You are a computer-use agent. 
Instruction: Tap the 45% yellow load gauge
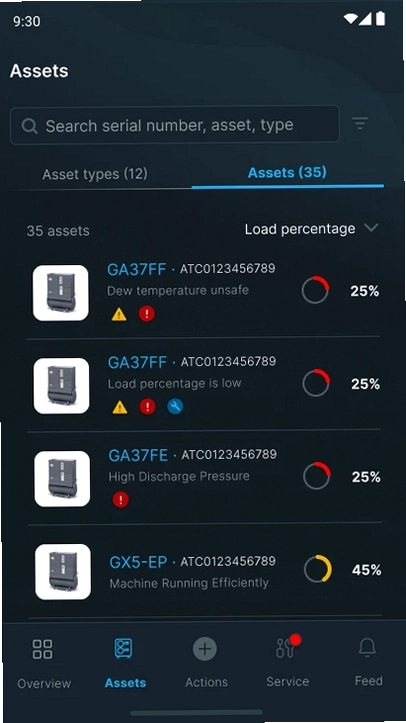tap(318, 569)
